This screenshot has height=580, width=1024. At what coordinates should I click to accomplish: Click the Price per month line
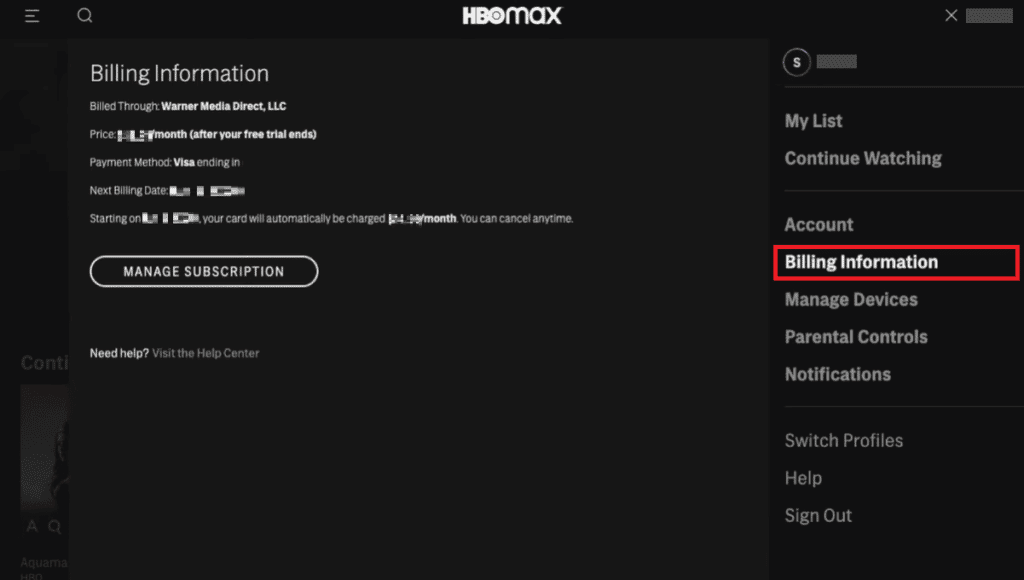pos(203,135)
